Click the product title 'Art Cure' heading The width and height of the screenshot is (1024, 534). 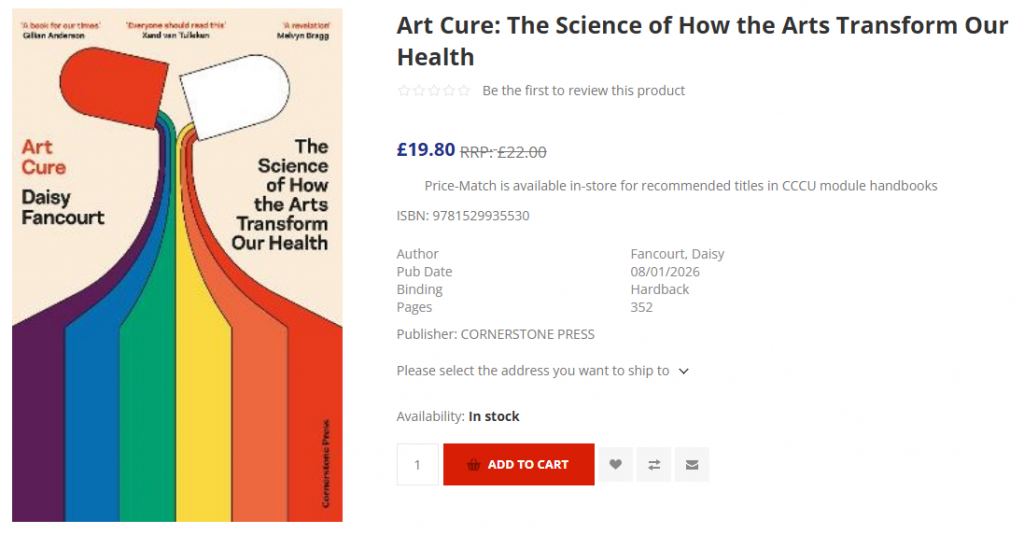[x=702, y=40]
